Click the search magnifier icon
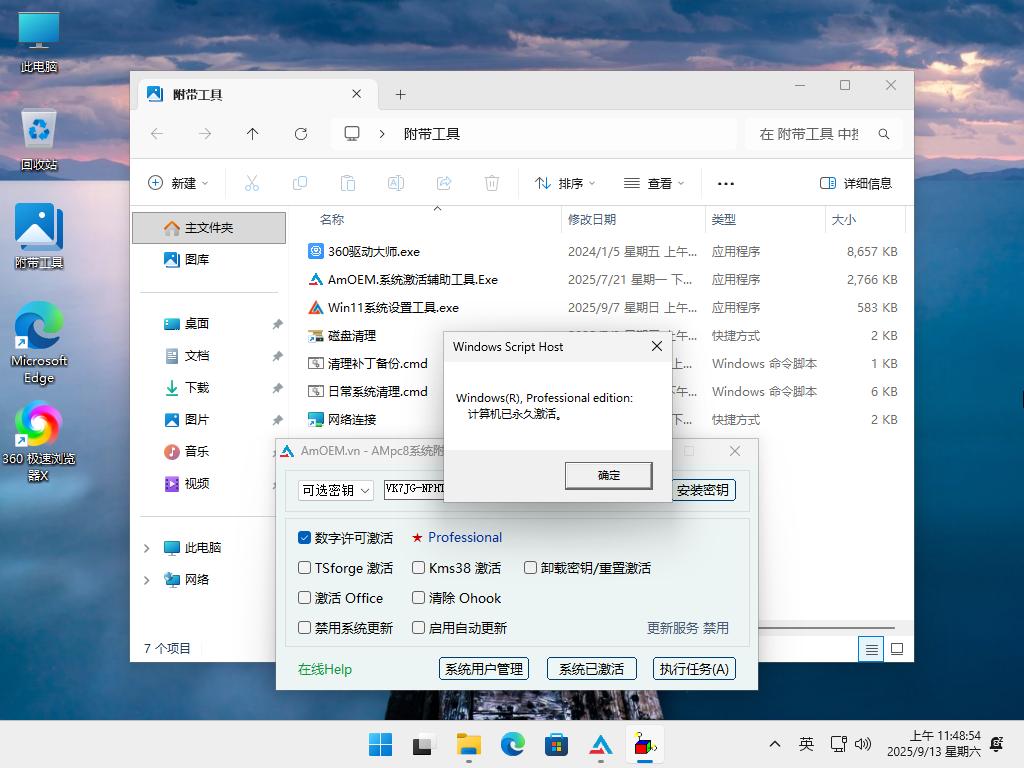This screenshot has width=1024, height=768. click(884, 134)
